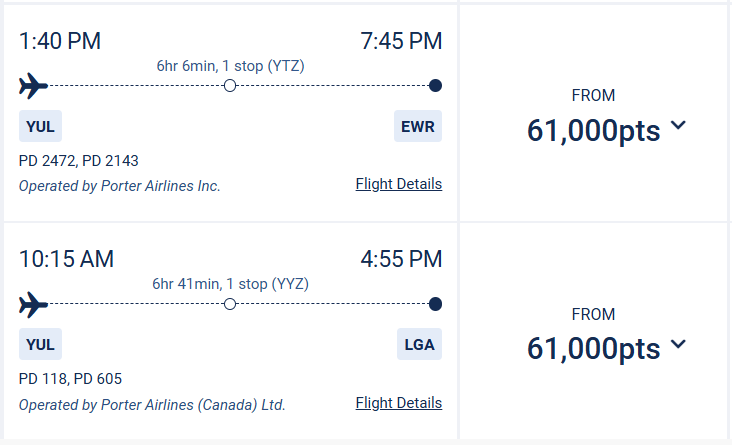The width and height of the screenshot is (732, 445).
Task: Click the flight numbers PD 118, PD 605
Action: click(70, 379)
